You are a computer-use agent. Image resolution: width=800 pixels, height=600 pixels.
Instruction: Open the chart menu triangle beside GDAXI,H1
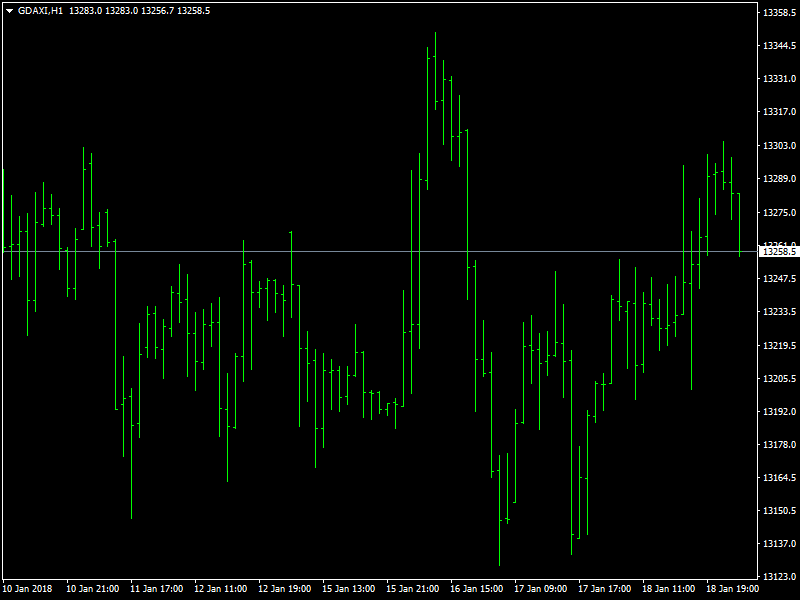(x=9, y=11)
